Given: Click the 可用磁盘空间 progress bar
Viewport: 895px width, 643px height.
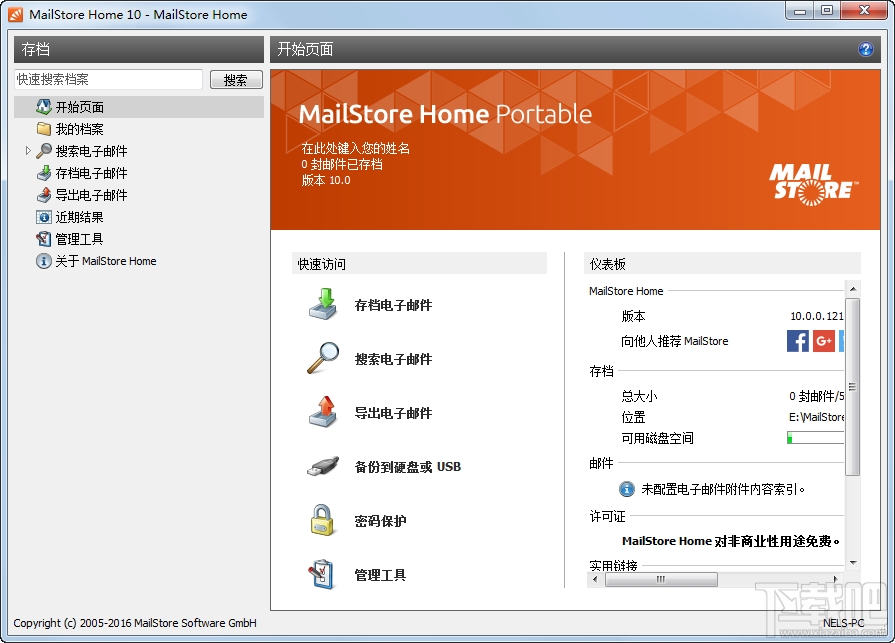Looking at the screenshot, I should point(815,438).
